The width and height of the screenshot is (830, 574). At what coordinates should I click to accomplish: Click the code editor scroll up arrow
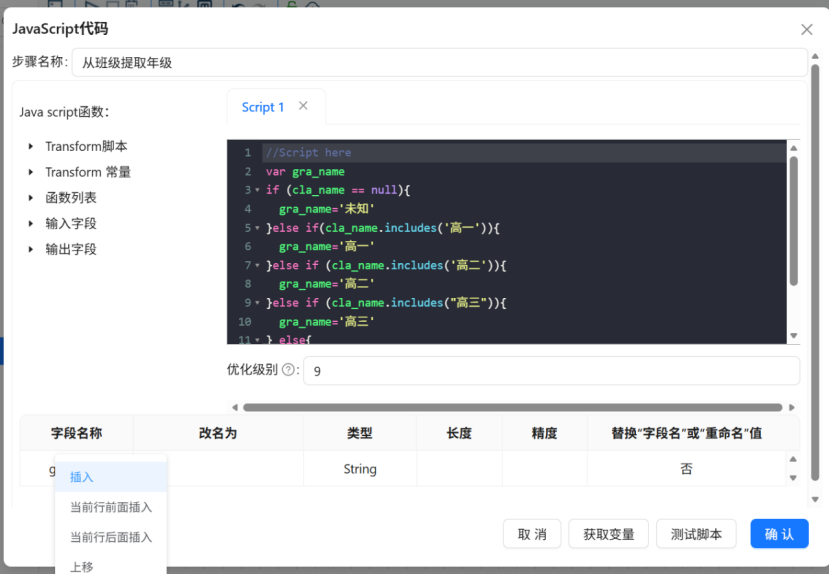793,148
